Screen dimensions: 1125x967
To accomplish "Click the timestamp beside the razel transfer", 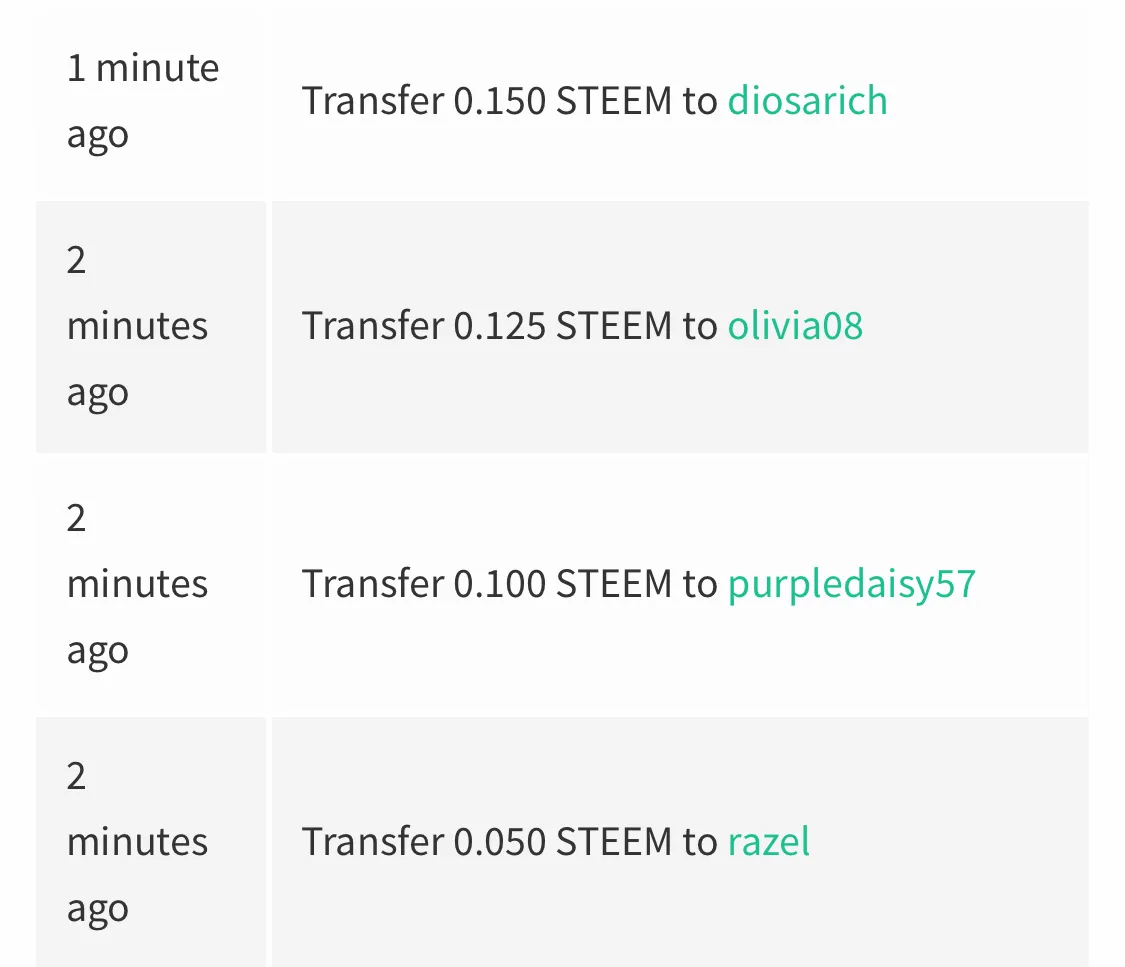I will coord(137,842).
